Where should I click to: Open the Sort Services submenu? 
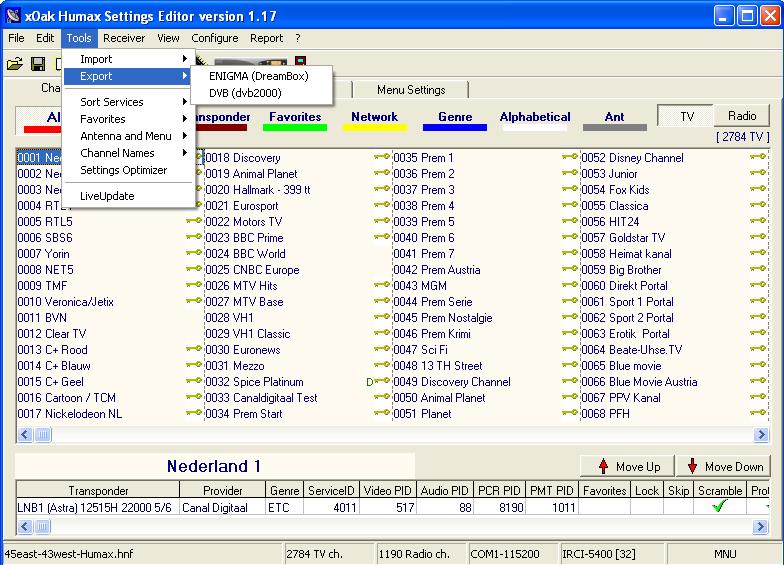click(x=128, y=102)
